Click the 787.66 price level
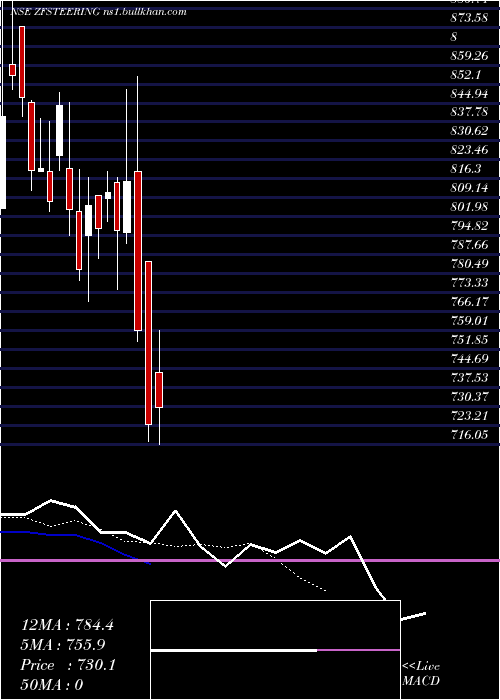This screenshot has width=500, height=700. coord(469,245)
